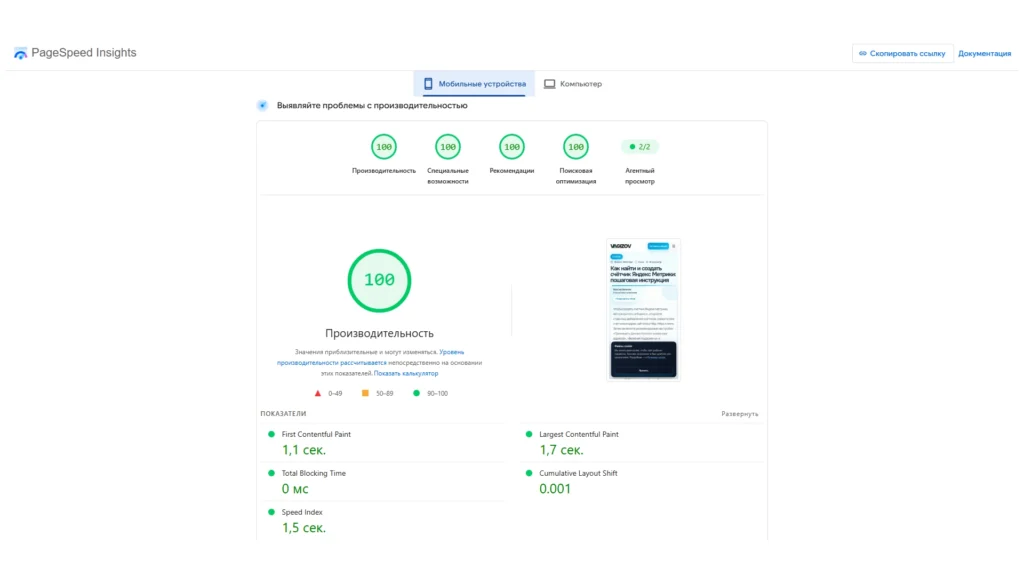The image size is (1024, 576).
Task: Switch to Компьютер tab
Action: pyautogui.click(x=573, y=84)
